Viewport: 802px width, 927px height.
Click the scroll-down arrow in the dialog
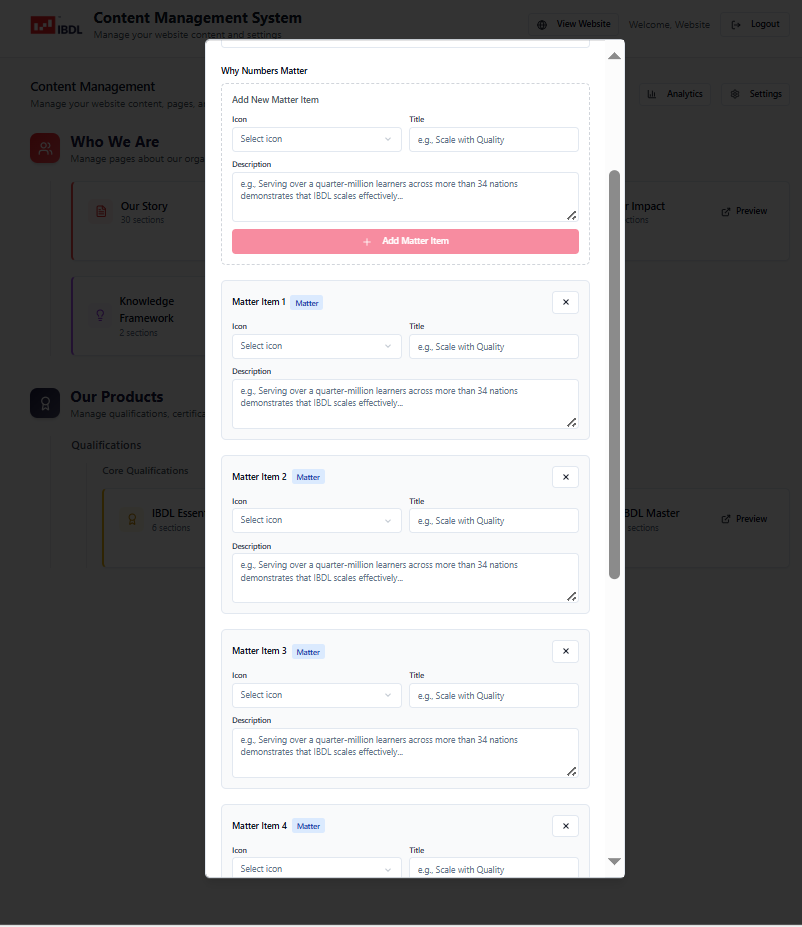(614, 861)
